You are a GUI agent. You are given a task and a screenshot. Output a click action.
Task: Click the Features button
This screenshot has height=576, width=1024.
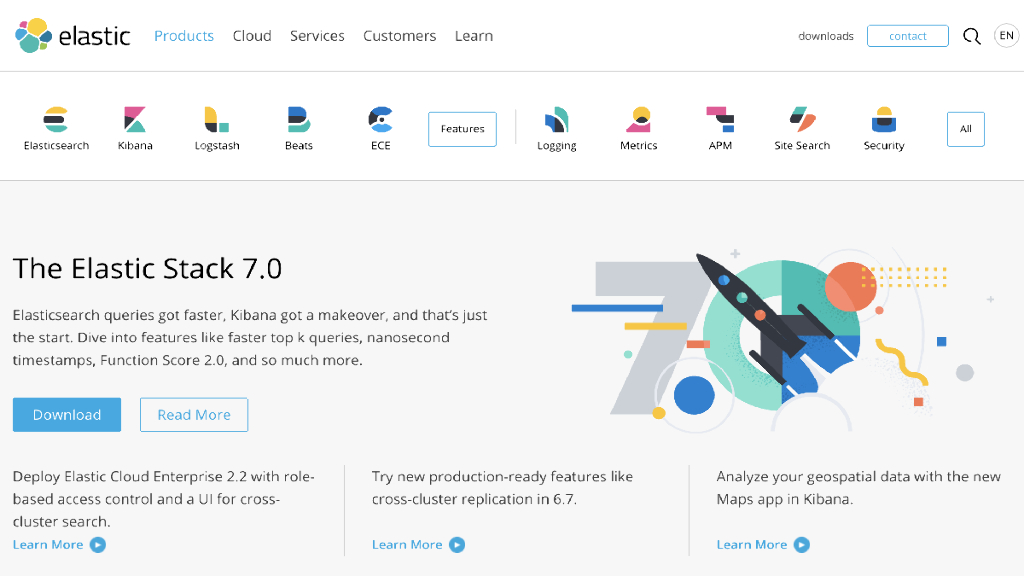coord(462,129)
